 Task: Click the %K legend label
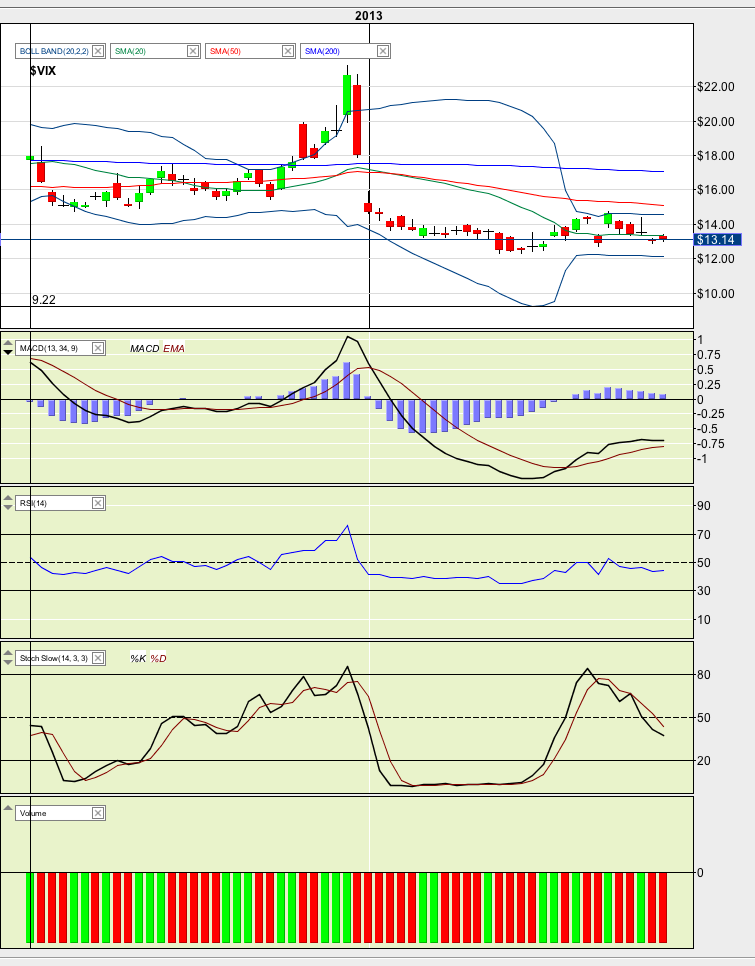[x=138, y=659]
